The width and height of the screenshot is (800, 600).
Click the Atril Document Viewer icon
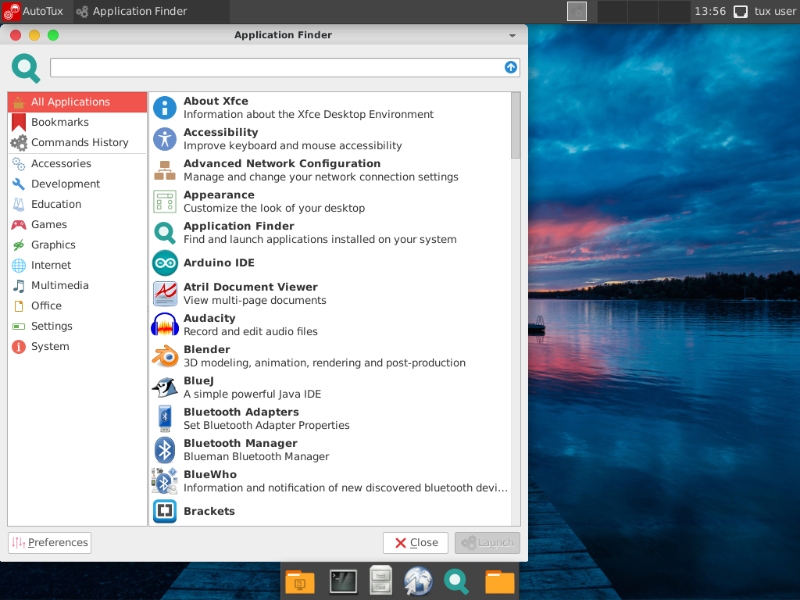(165, 293)
